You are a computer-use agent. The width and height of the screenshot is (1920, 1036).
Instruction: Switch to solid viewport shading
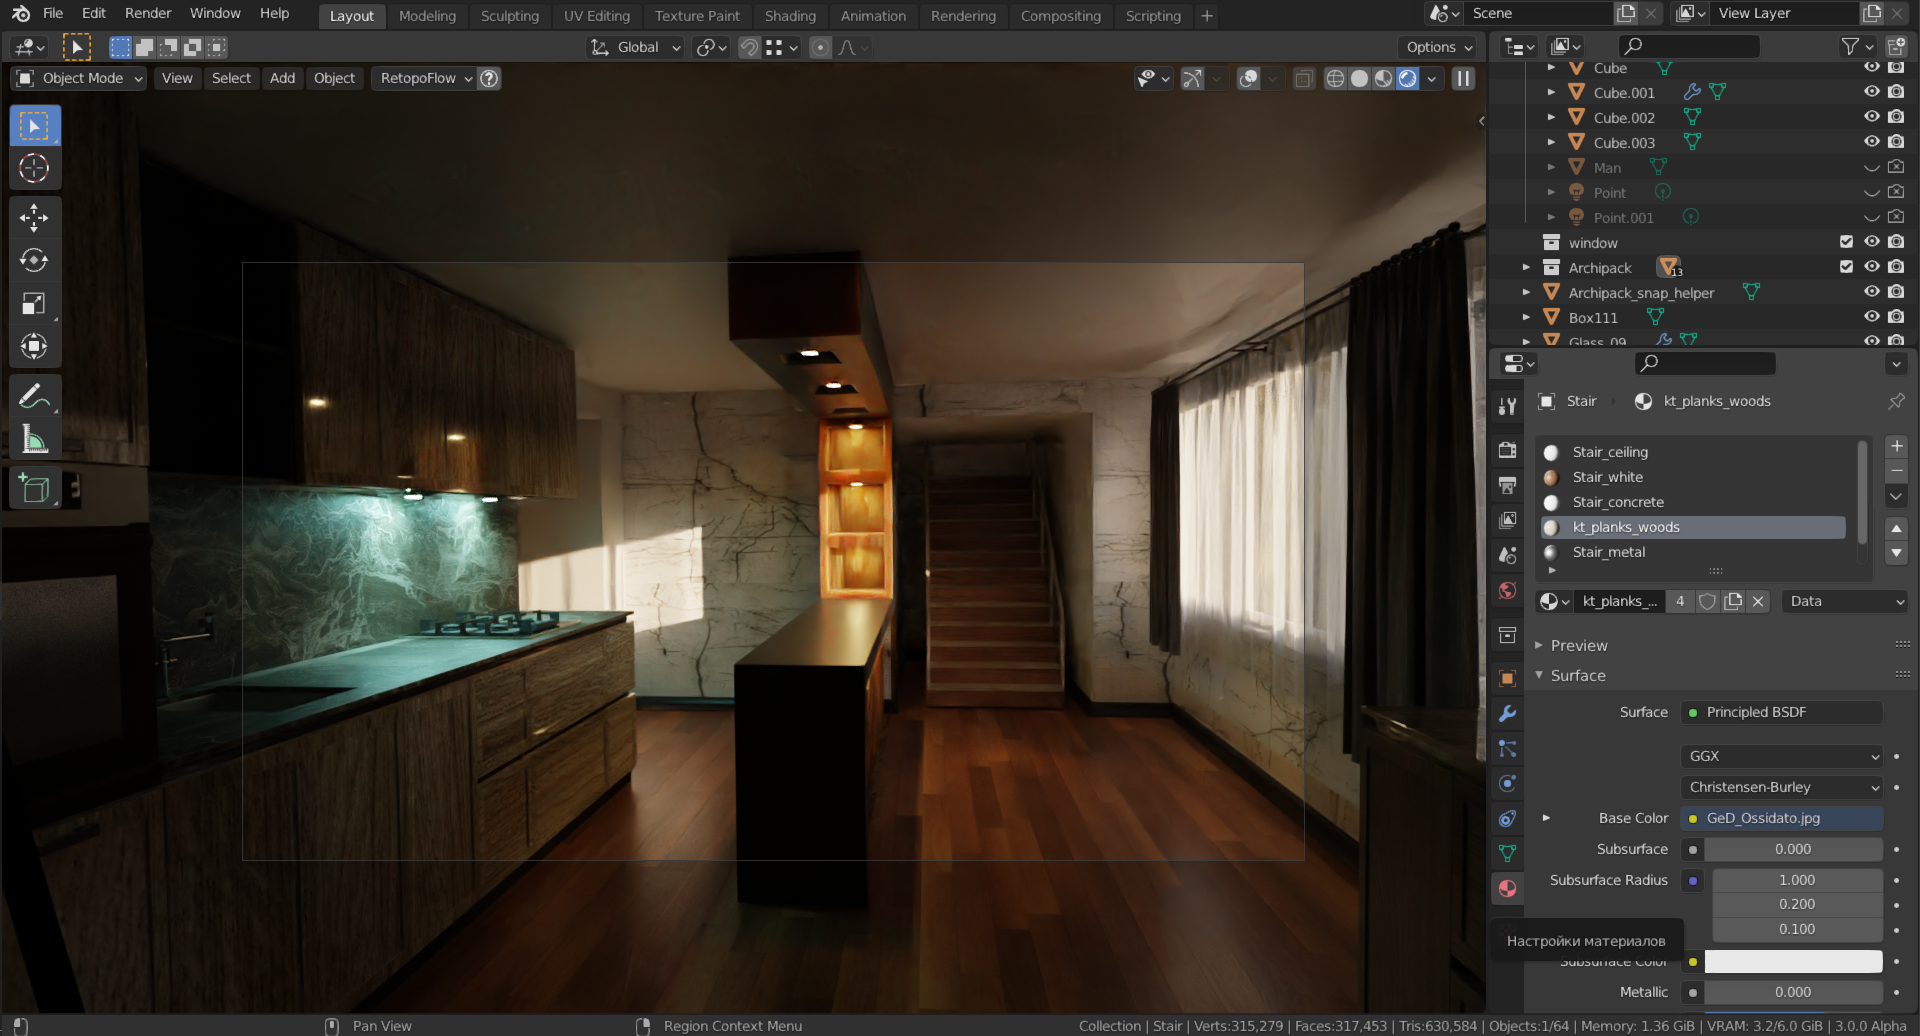tap(1359, 78)
